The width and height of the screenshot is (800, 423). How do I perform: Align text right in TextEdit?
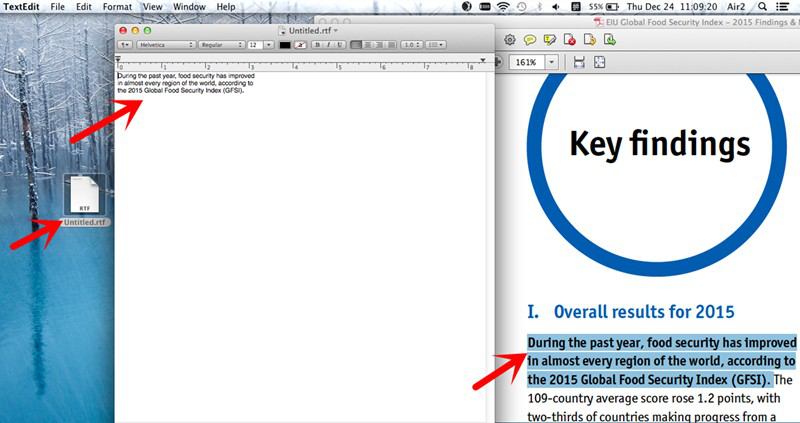[379, 45]
